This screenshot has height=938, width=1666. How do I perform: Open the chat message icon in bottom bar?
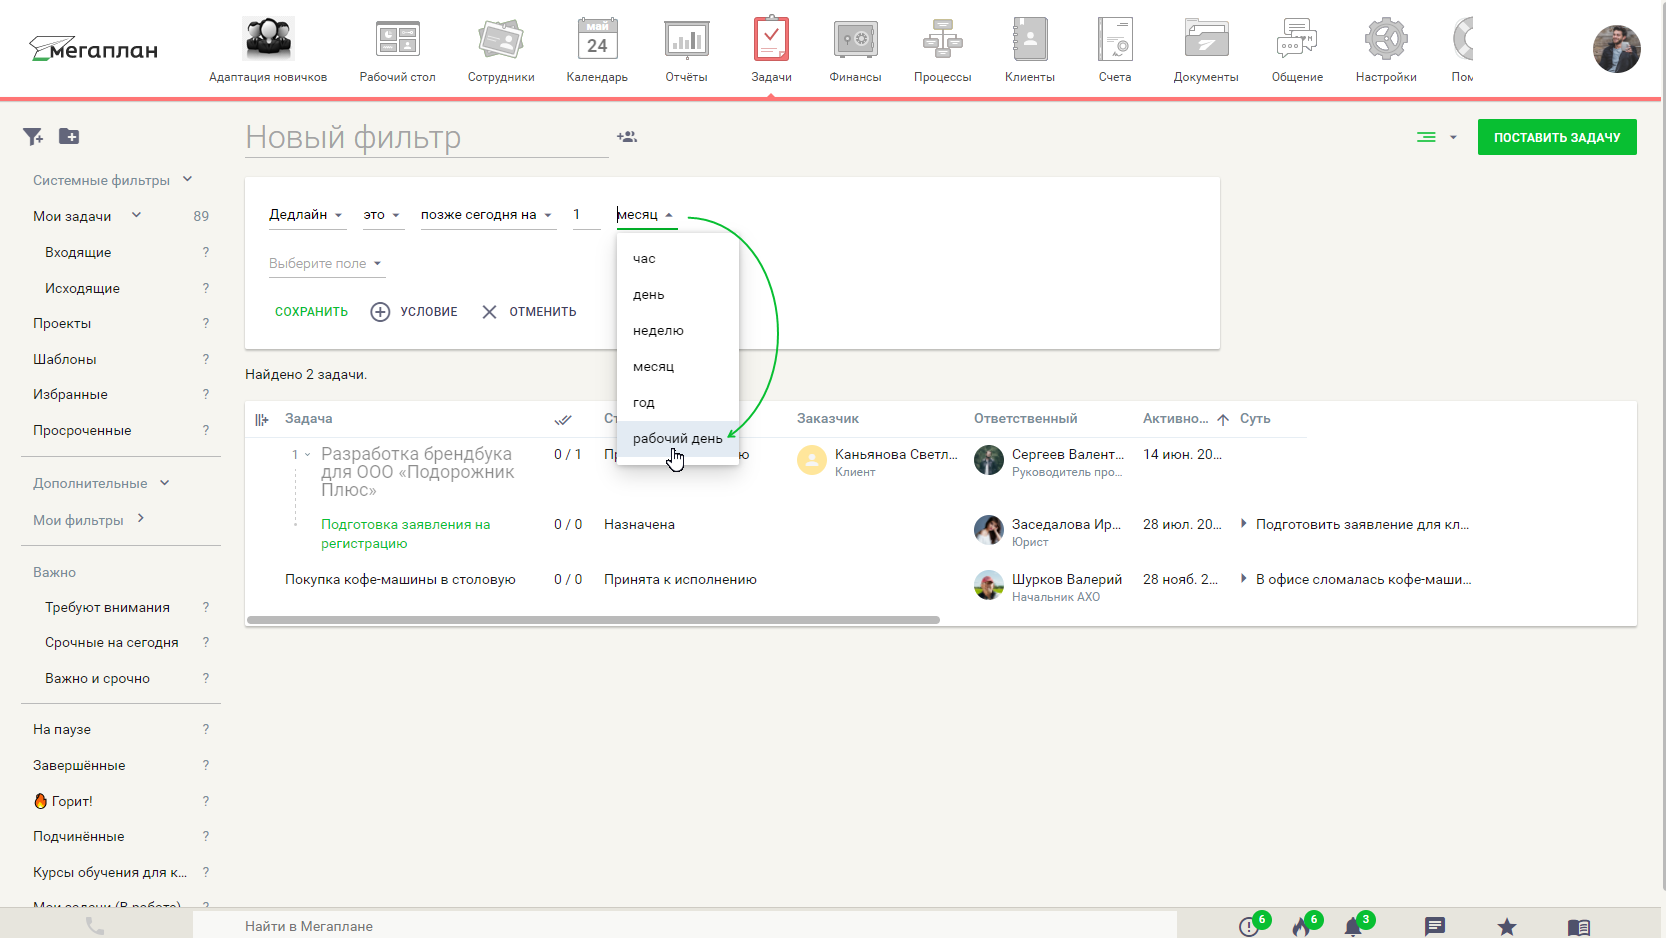(1435, 927)
